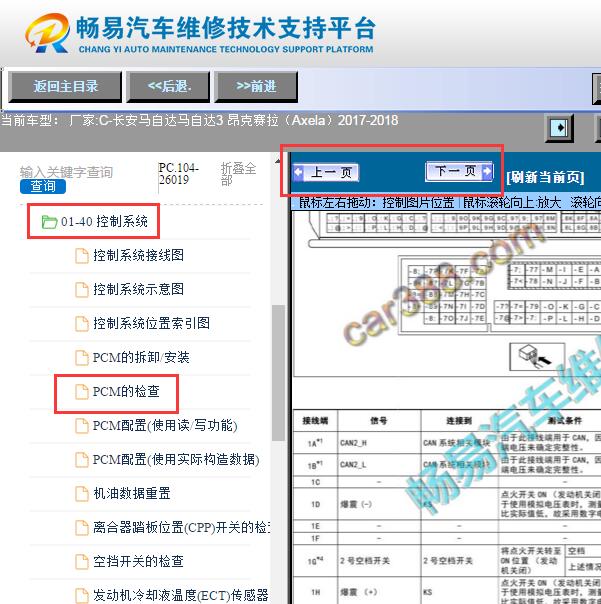601x604 pixels.
Task: Click the 返回主目录 button
Action: click(65, 87)
